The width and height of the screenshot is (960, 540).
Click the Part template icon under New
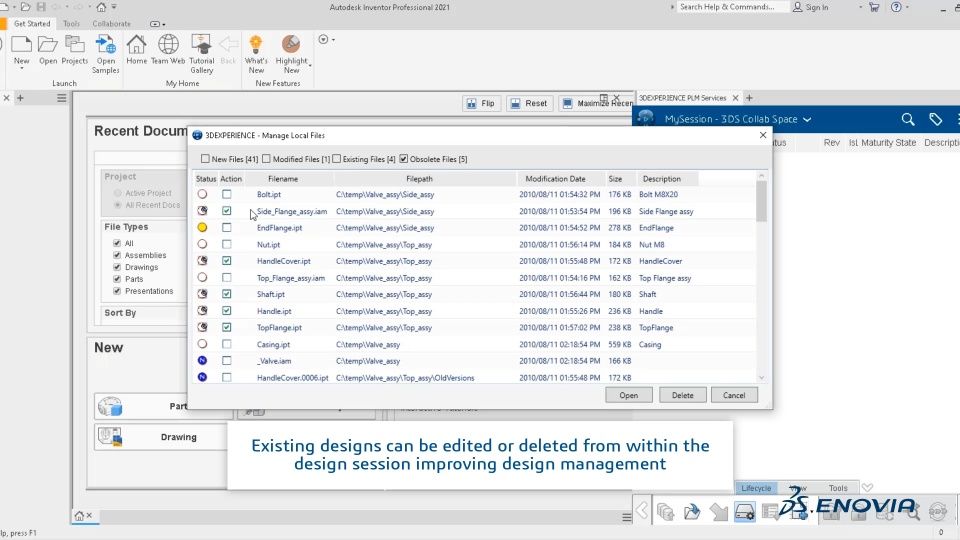110,407
